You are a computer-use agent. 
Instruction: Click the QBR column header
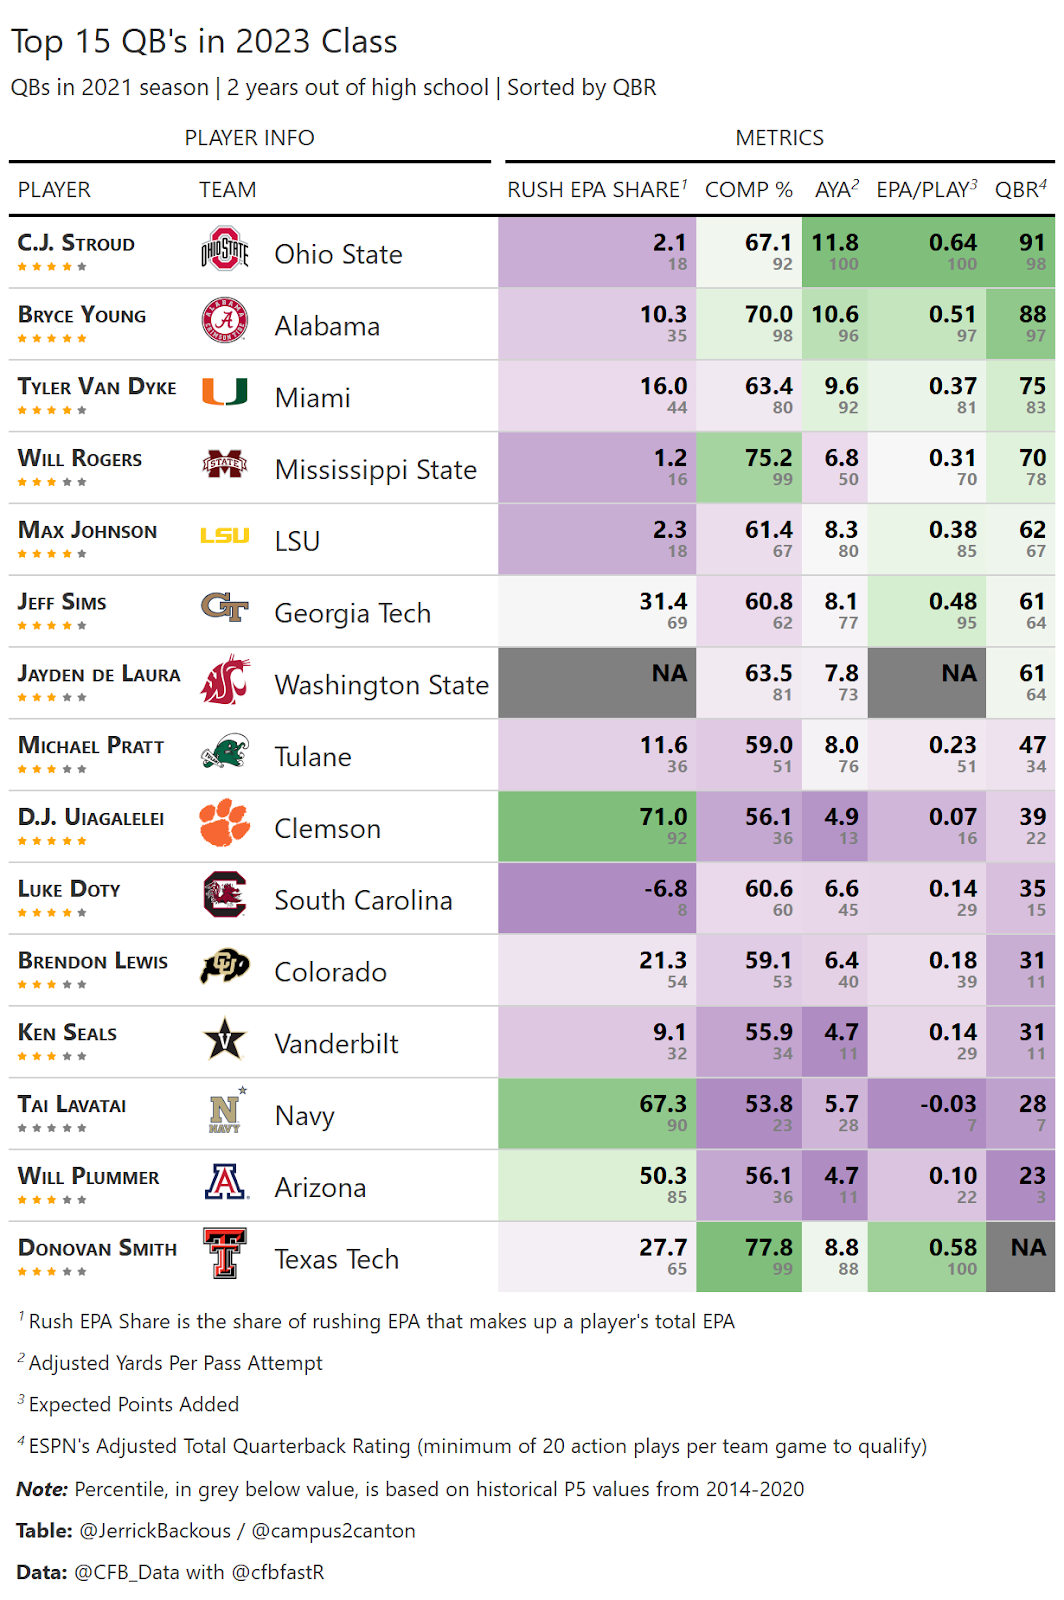tap(1020, 190)
